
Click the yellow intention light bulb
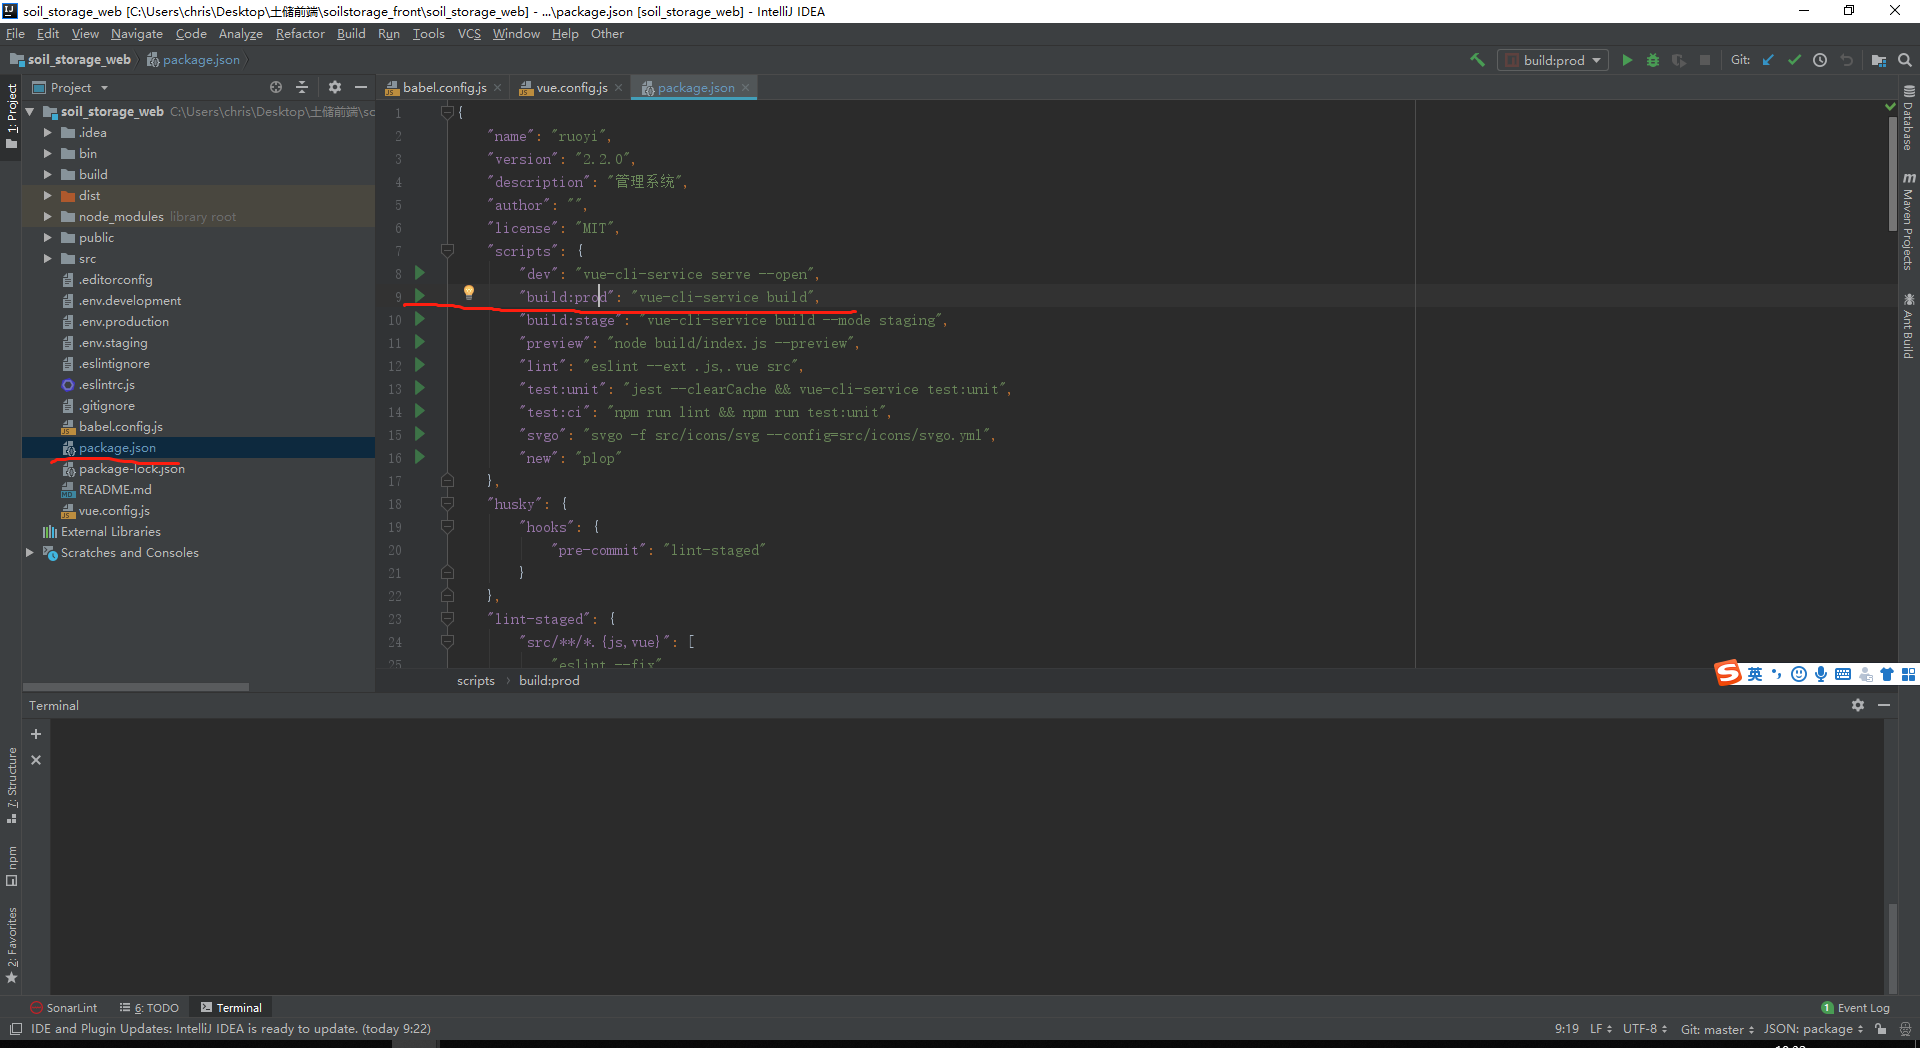(468, 293)
